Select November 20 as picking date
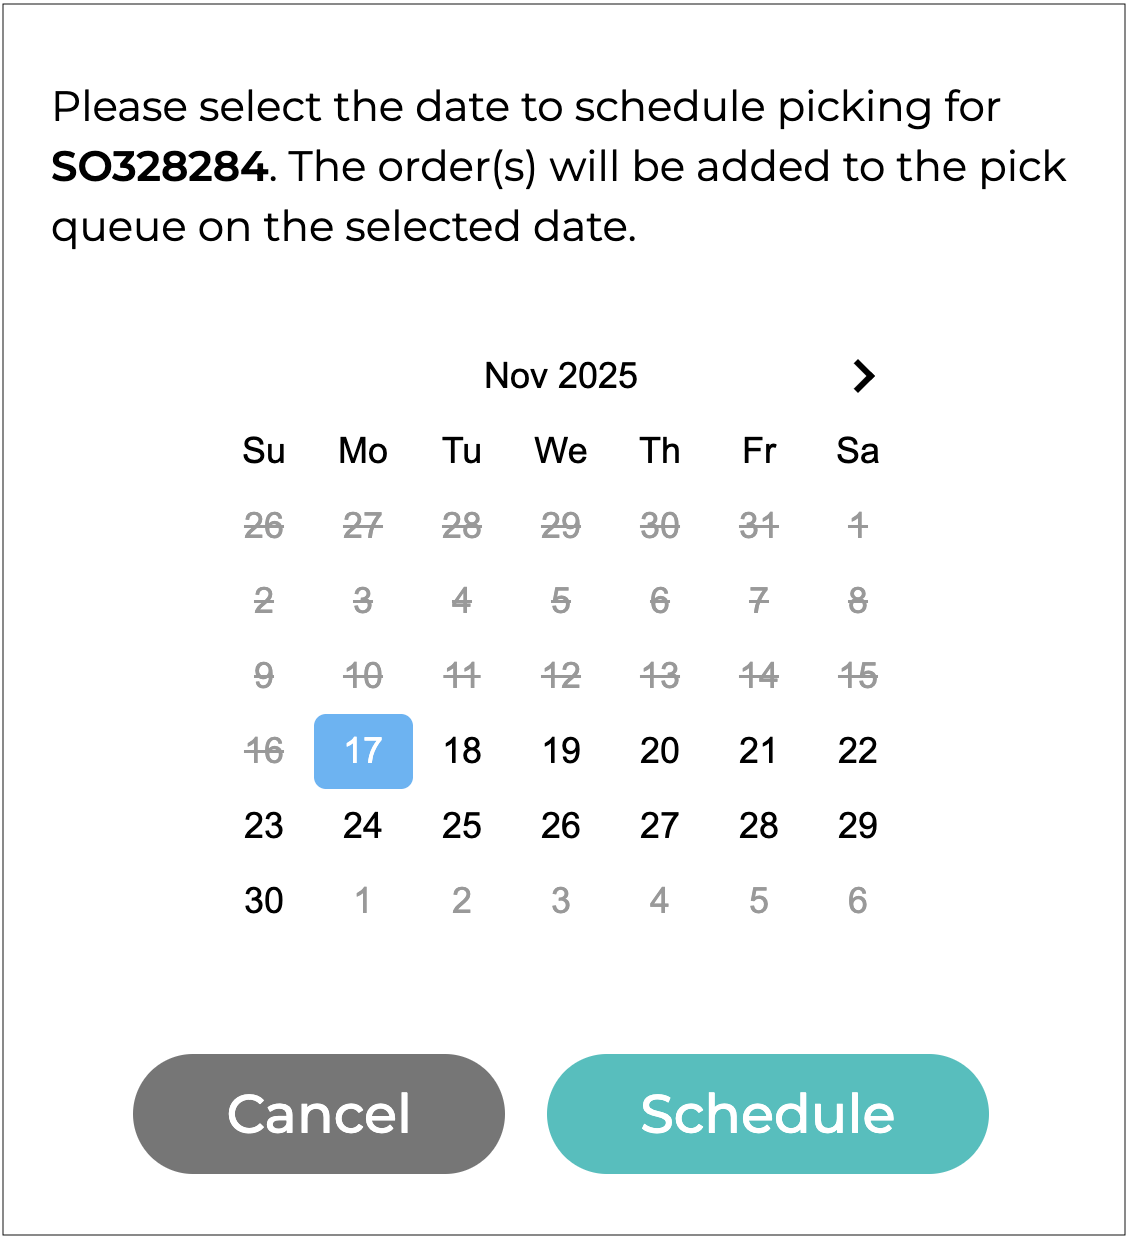Viewport: 1128px width, 1238px height. click(x=660, y=751)
